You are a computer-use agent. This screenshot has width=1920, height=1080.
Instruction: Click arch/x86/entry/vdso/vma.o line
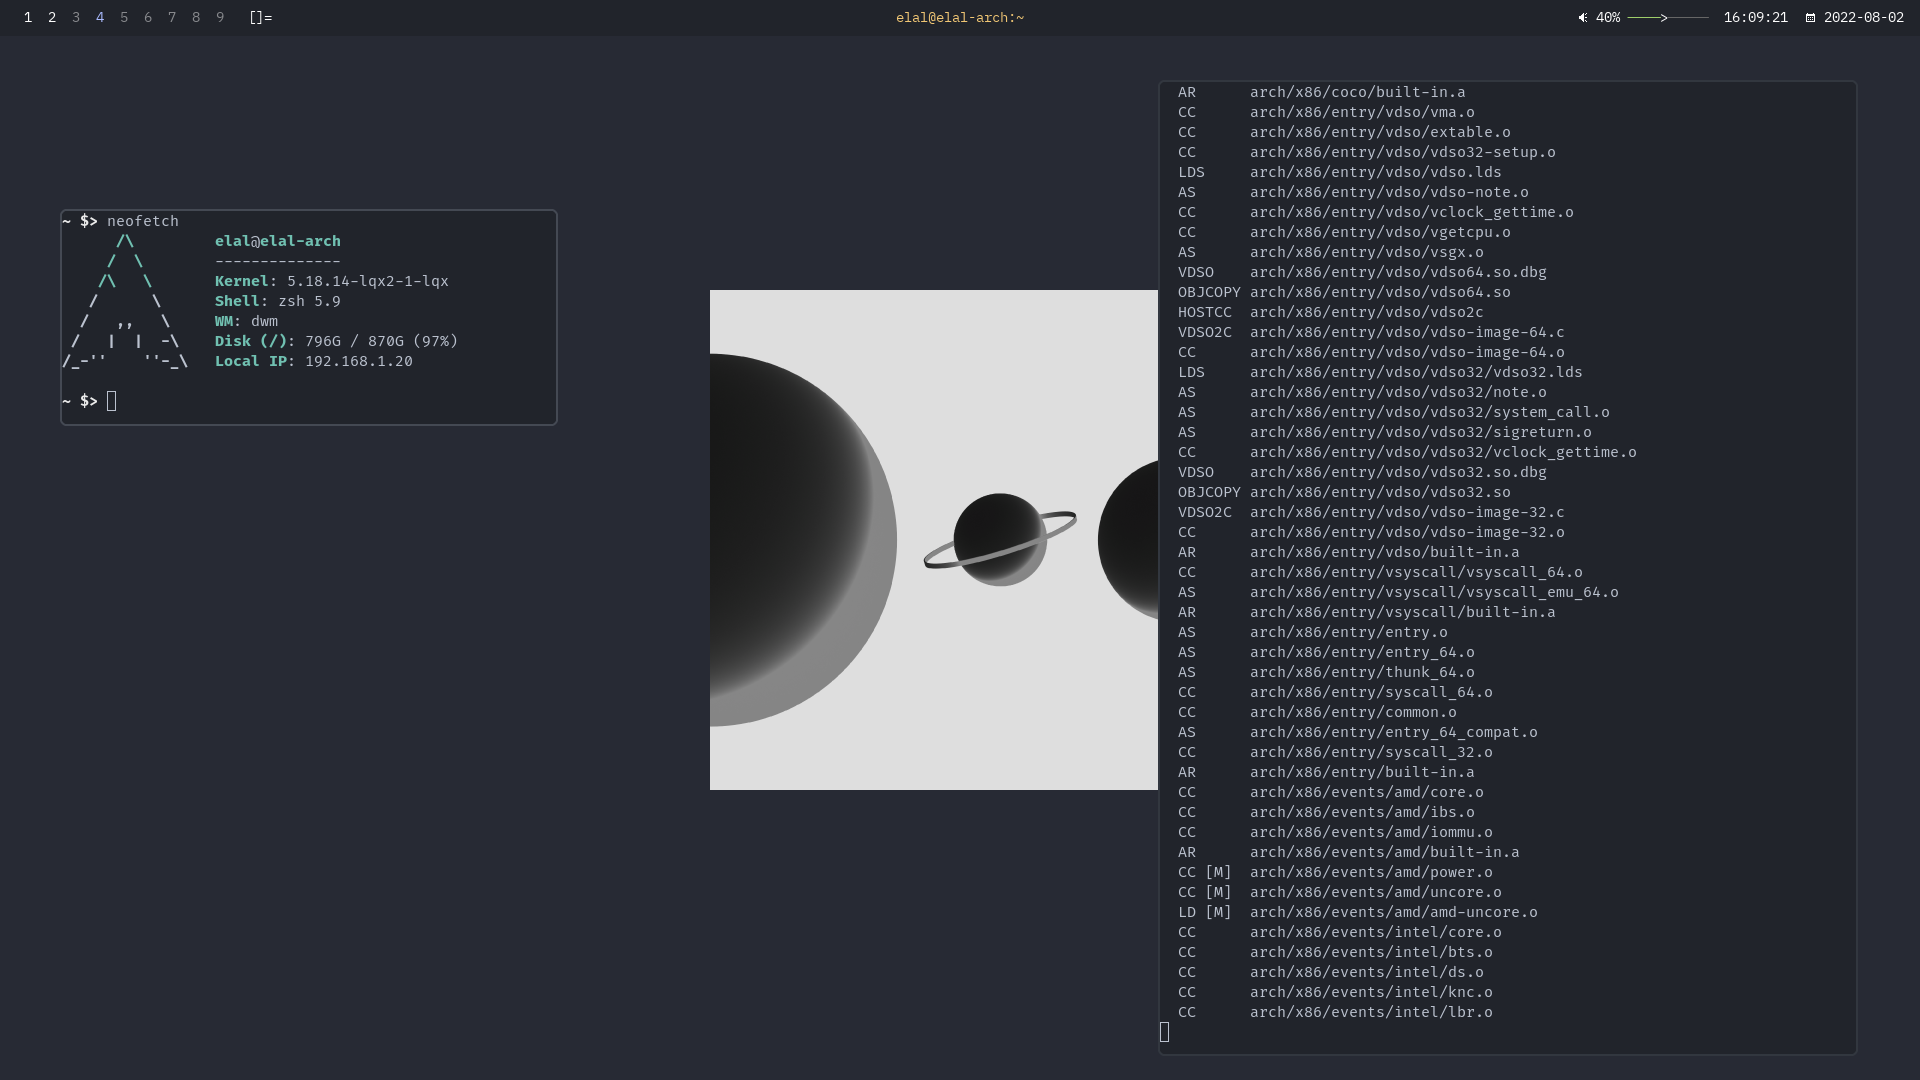1326,112
